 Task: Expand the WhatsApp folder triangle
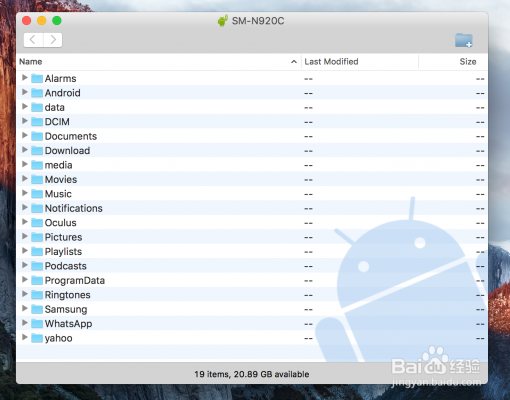[x=25, y=323]
